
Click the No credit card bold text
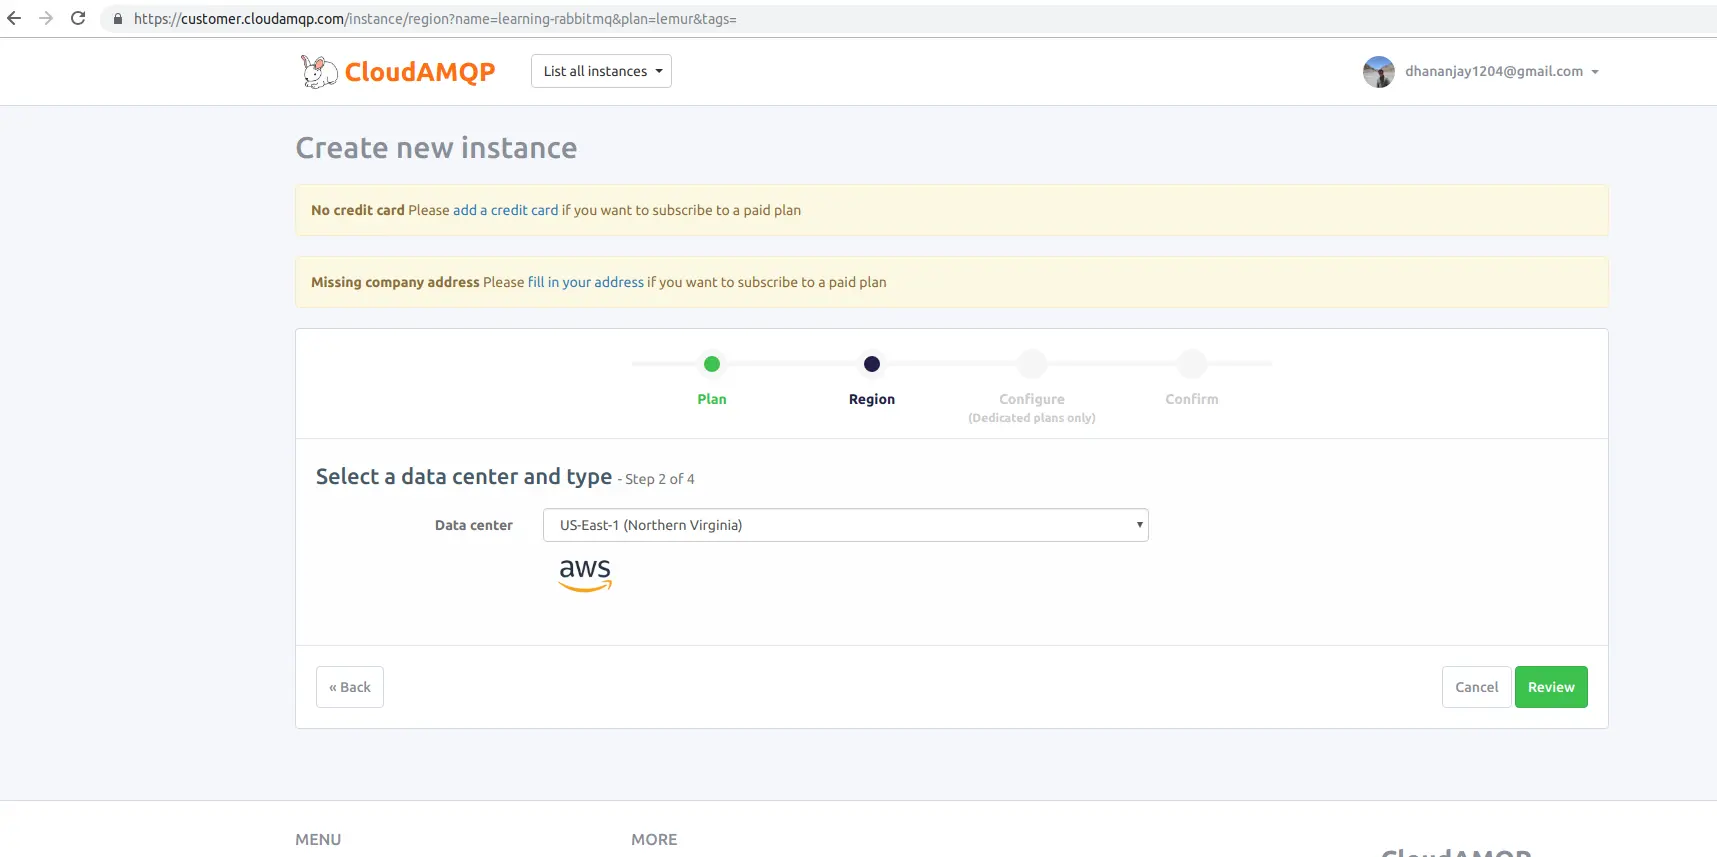pos(358,210)
